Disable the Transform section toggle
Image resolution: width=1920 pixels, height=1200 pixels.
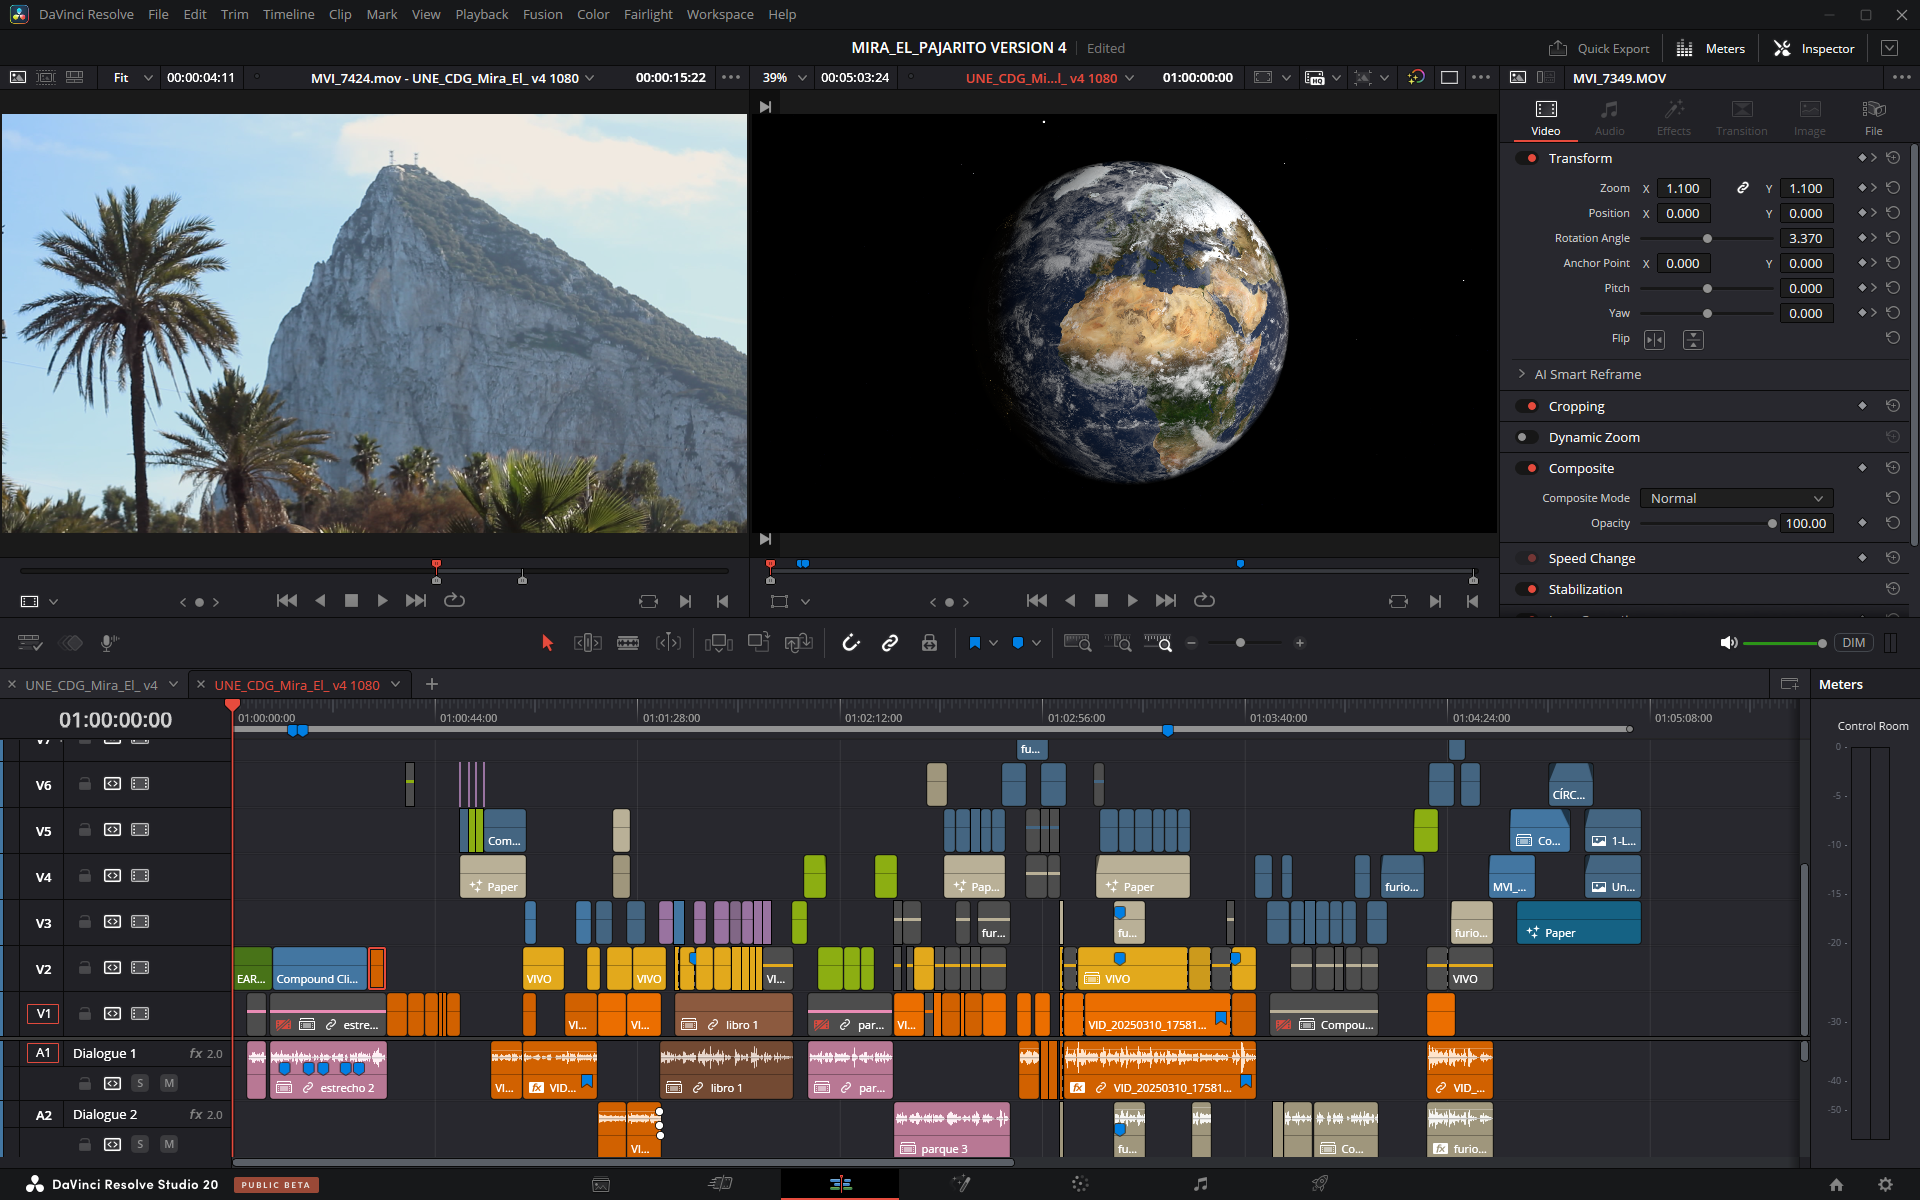(x=1527, y=158)
